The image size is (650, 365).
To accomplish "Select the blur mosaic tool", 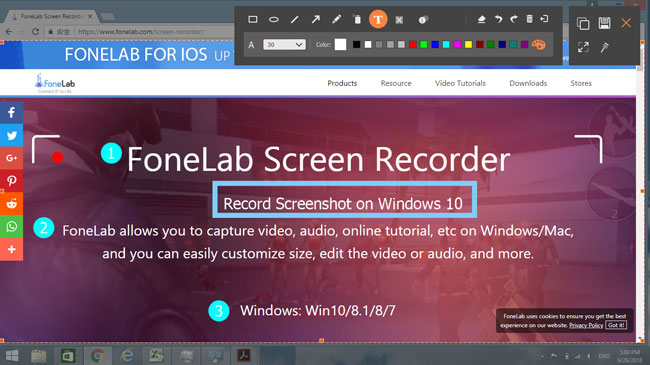I will pyautogui.click(x=399, y=19).
